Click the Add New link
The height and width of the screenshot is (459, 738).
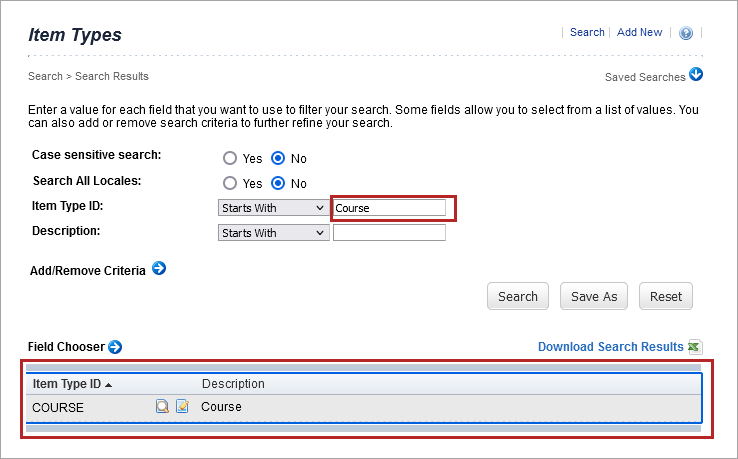pyautogui.click(x=639, y=32)
